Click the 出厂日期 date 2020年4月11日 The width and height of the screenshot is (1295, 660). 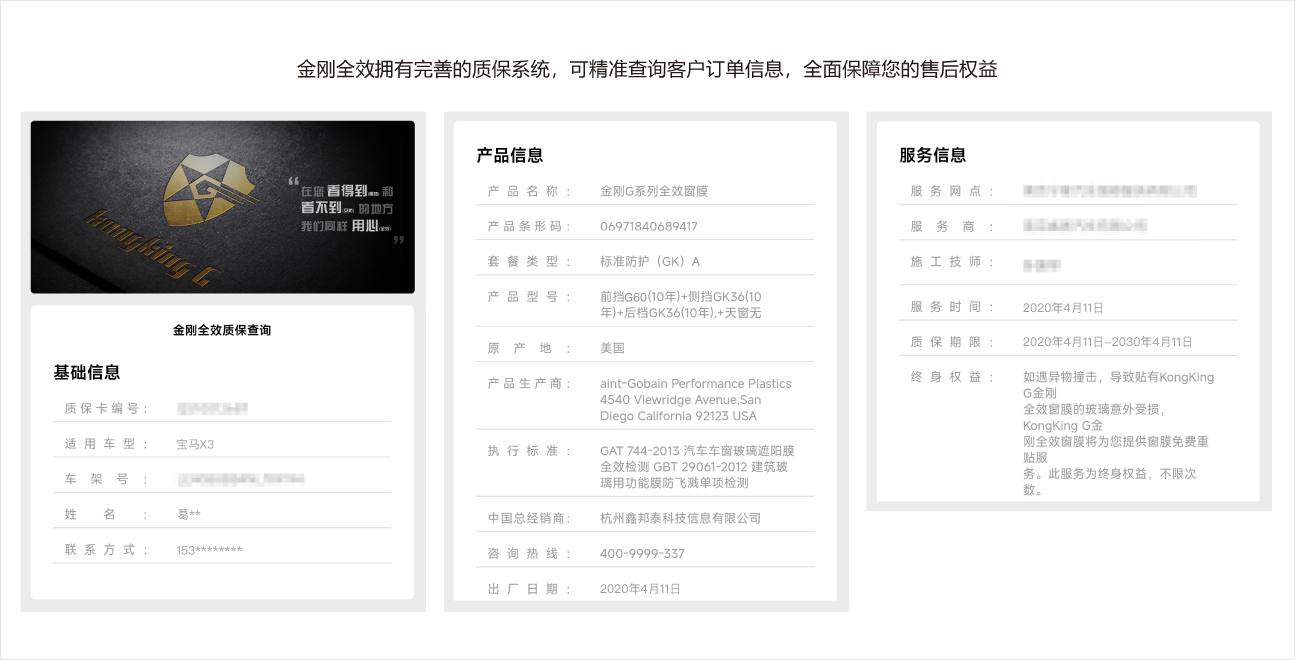tap(640, 588)
